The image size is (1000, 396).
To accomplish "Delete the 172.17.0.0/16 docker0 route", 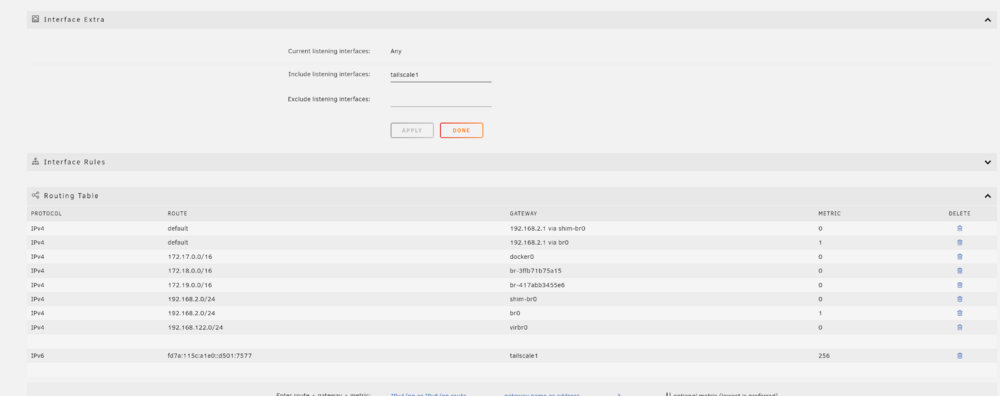I will [x=959, y=256].
